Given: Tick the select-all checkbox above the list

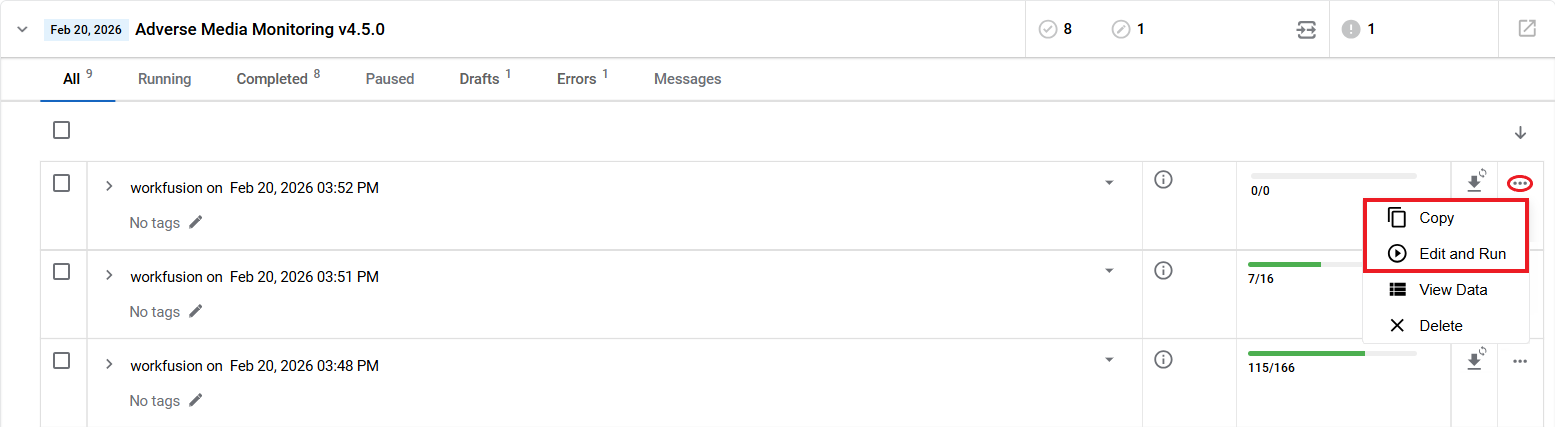Looking at the screenshot, I should pos(61,130).
